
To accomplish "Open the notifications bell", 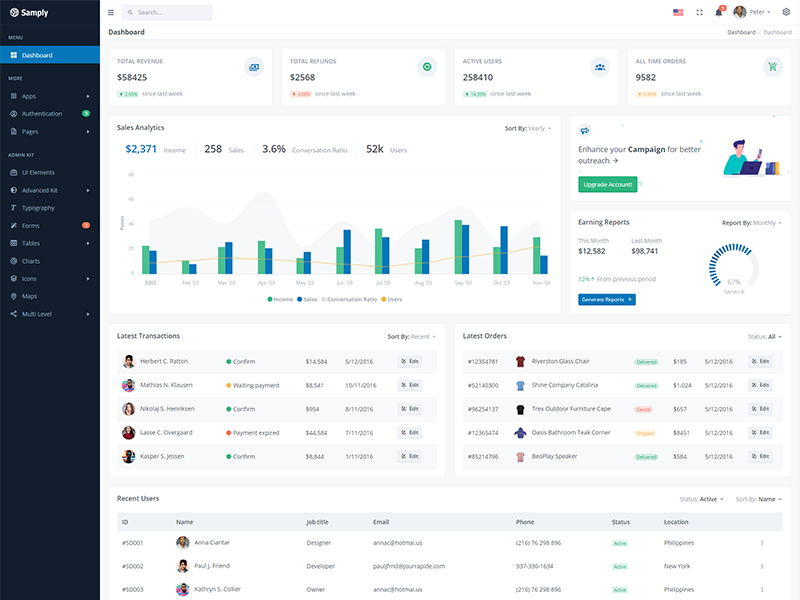I will click(x=718, y=12).
